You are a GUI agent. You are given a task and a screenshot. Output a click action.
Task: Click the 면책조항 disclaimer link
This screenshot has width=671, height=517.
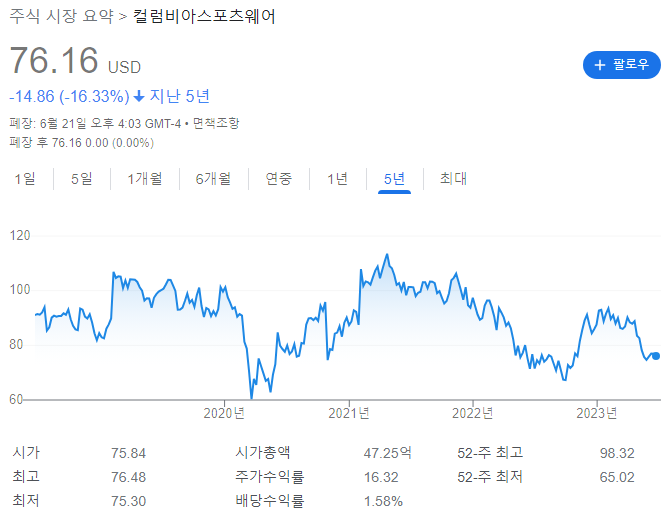pos(216,123)
